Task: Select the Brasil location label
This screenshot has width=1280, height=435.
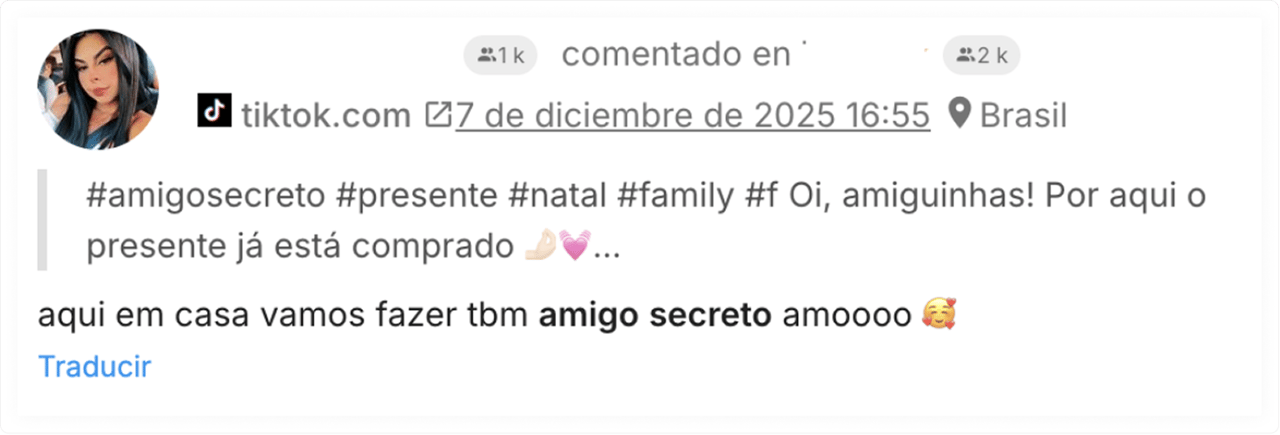Action: click(1023, 116)
